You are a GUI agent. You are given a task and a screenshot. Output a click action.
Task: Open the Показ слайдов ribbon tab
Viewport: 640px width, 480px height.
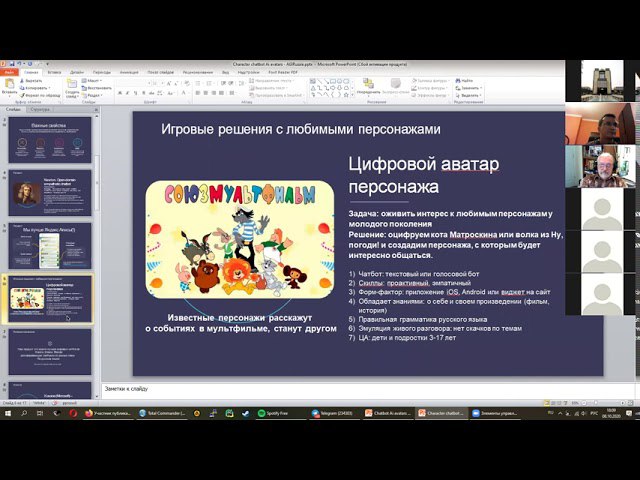[x=160, y=72]
